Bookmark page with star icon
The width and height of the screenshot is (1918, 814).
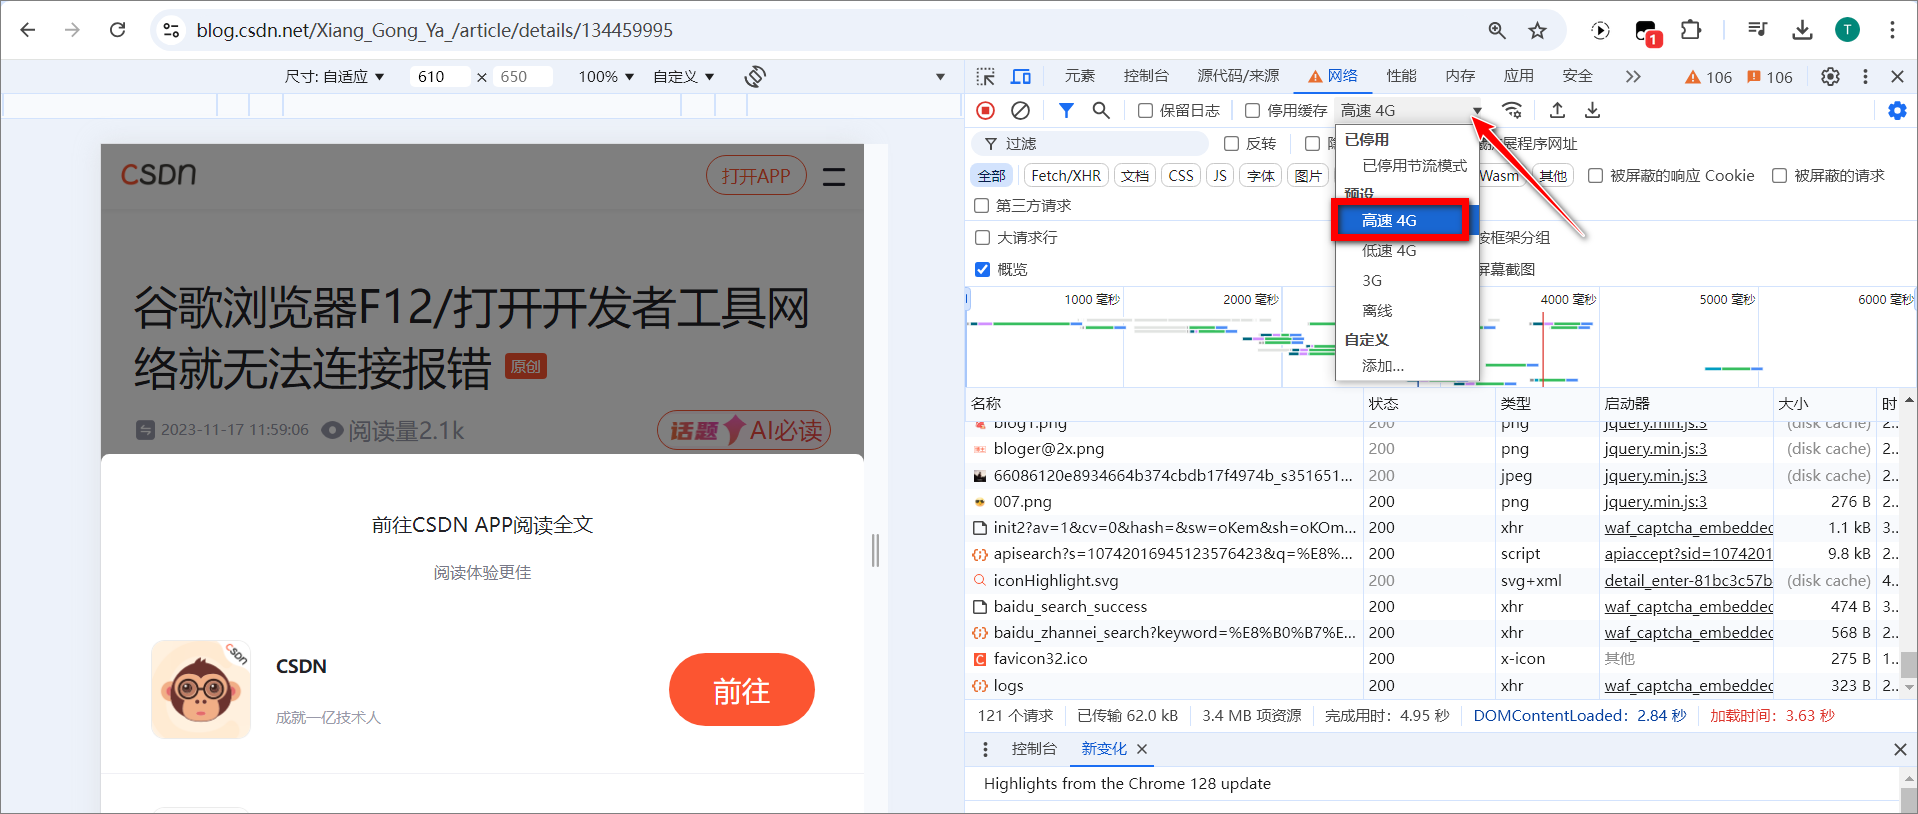tap(1538, 30)
